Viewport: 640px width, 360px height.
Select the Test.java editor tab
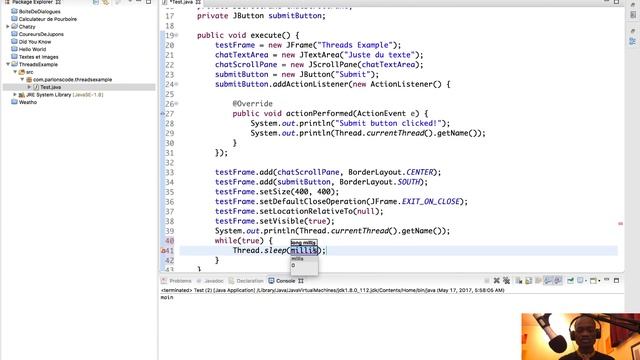coord(181,2)
